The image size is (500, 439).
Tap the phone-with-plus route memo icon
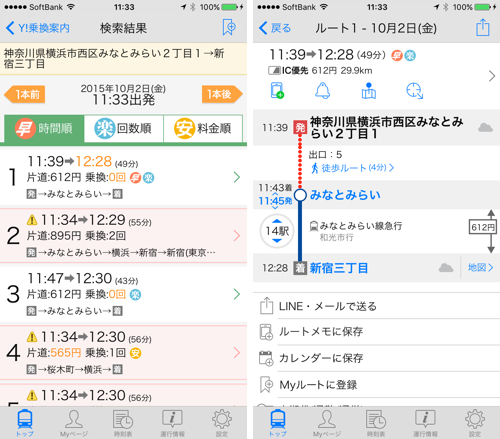pos(277,90)
